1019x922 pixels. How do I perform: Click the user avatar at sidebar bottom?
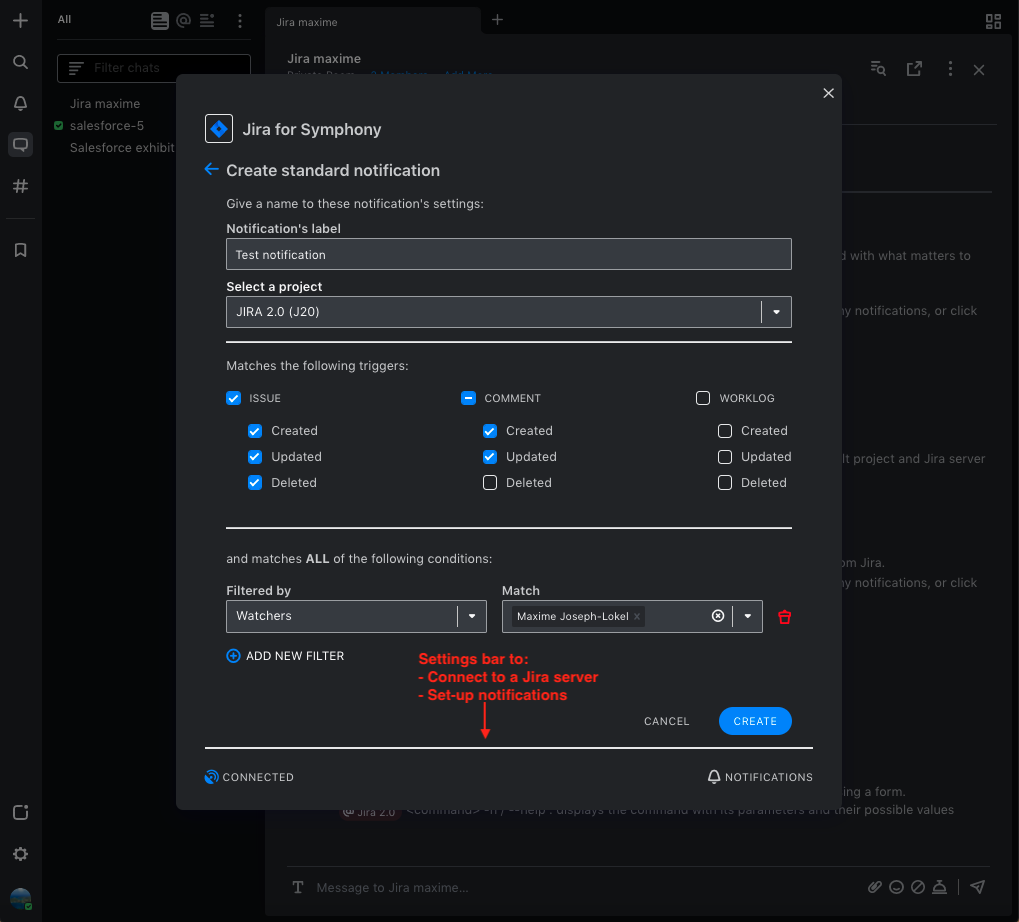pos(20,899)
